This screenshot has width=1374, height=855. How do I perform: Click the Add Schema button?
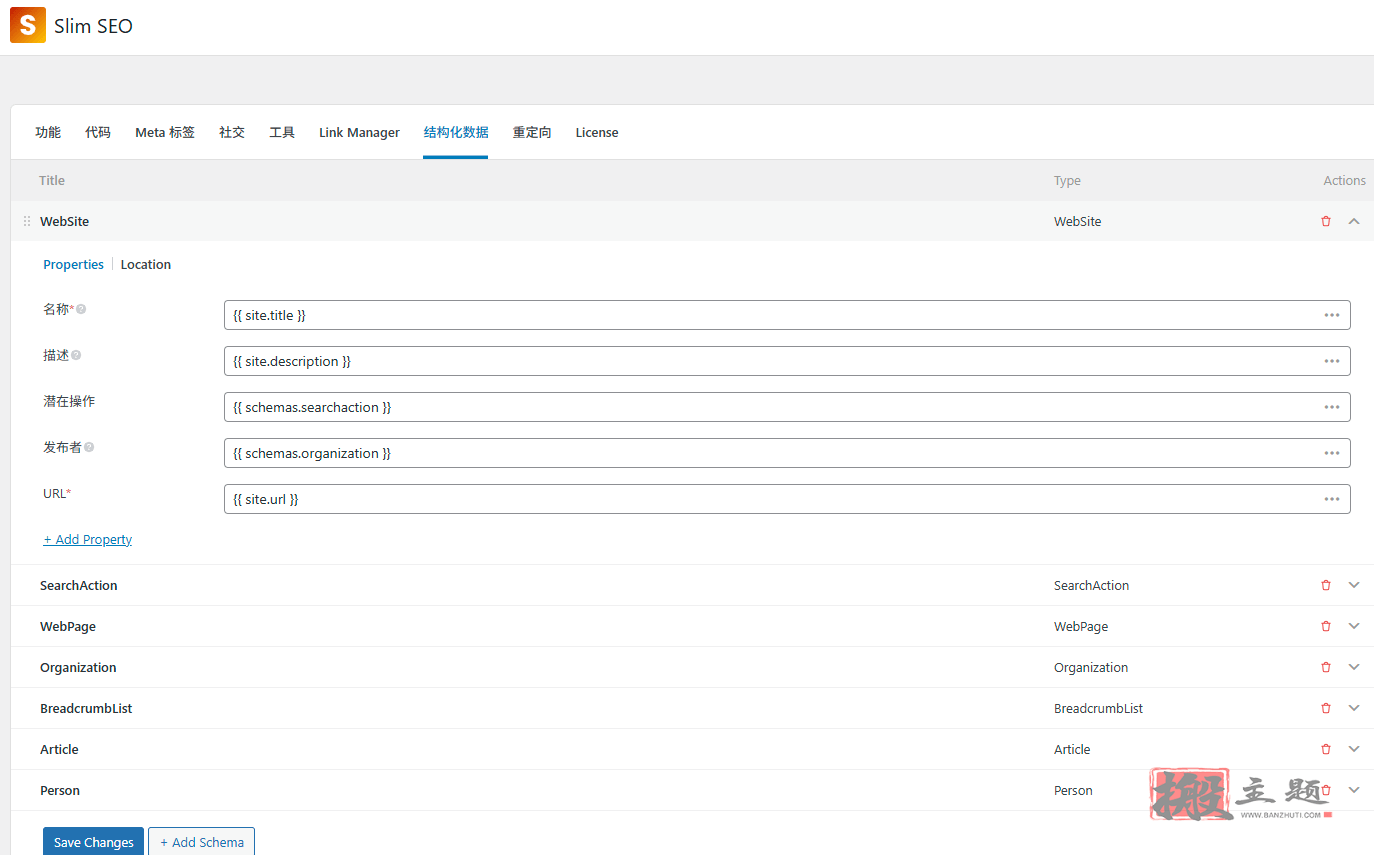(201, 842)
